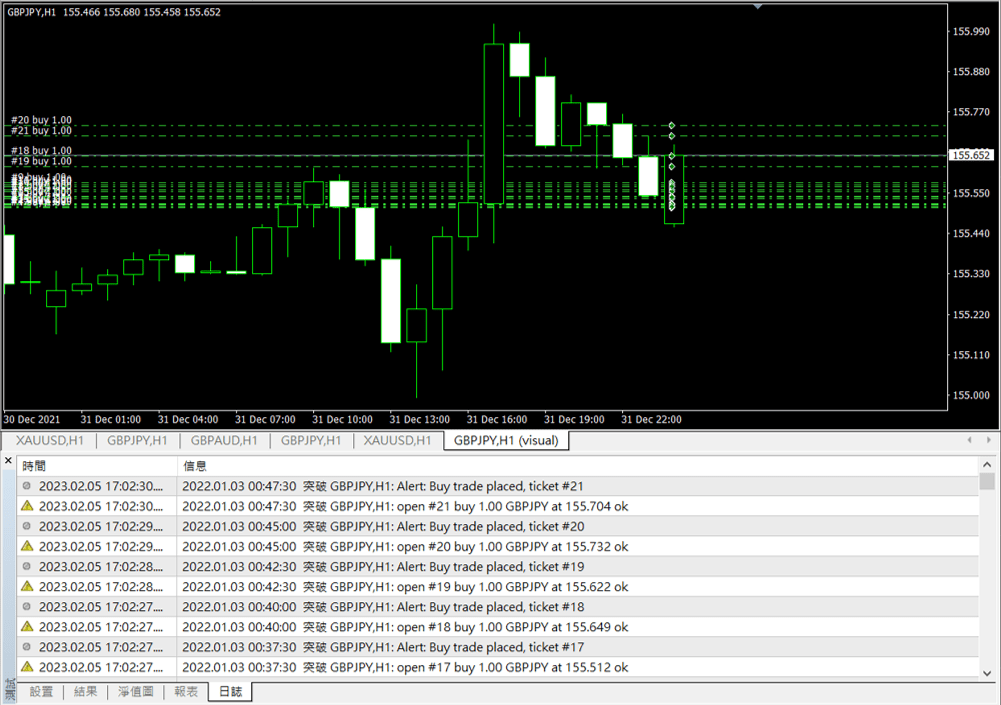
Task: Switch to the GBPAUD,H1 chart tab
Action: [224, 440]
